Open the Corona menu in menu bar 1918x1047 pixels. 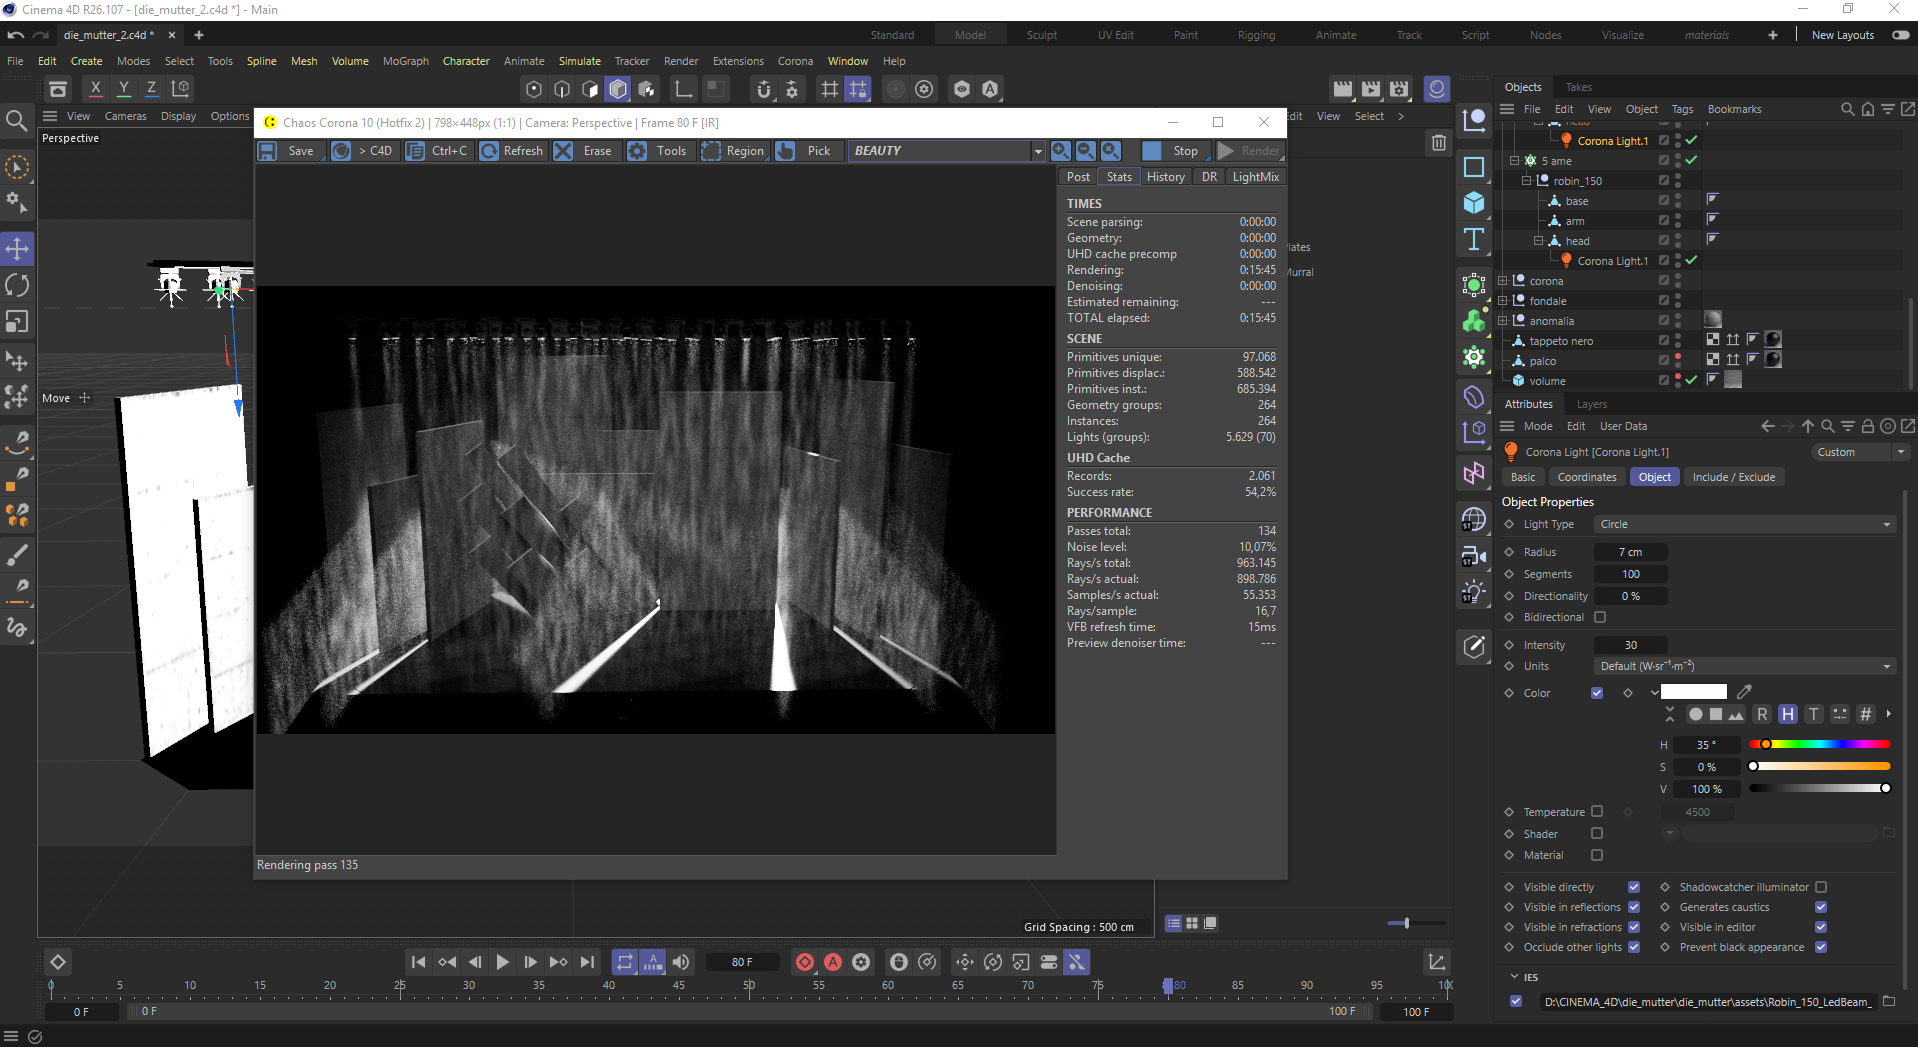[795, 61]
